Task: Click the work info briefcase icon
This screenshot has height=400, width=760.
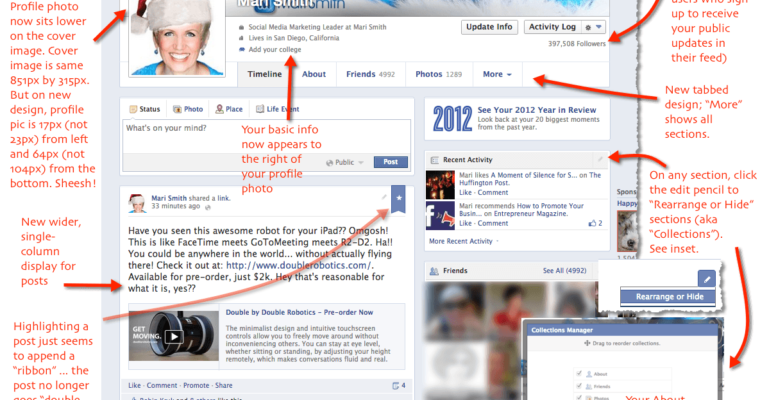Action: point(241,28)
